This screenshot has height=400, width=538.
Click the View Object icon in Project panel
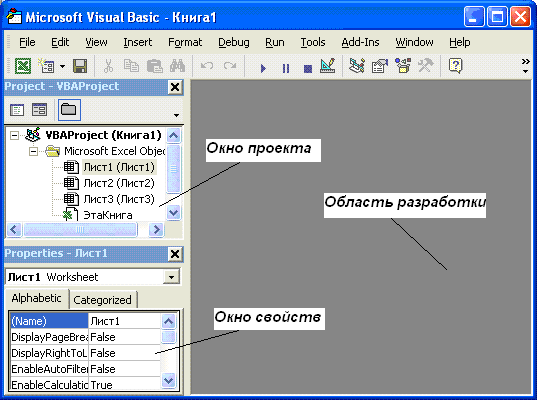(39, 110)
